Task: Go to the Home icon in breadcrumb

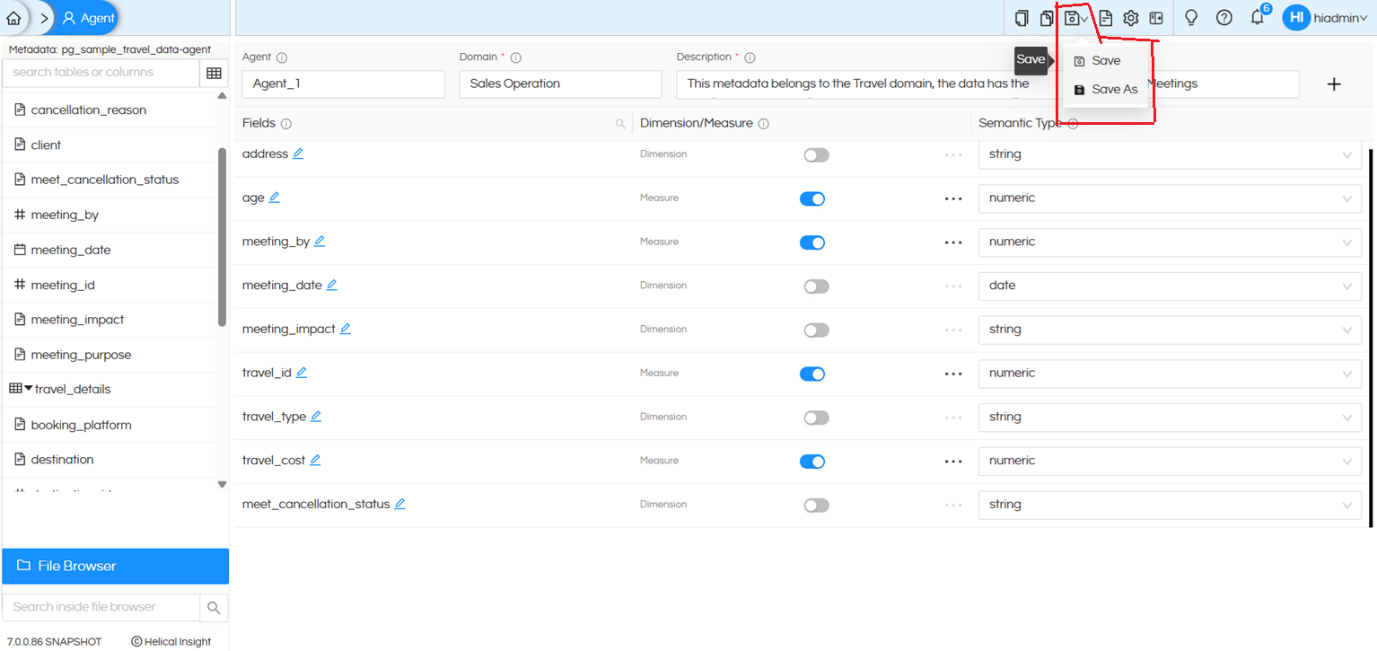Action: (x=14, y=18)
